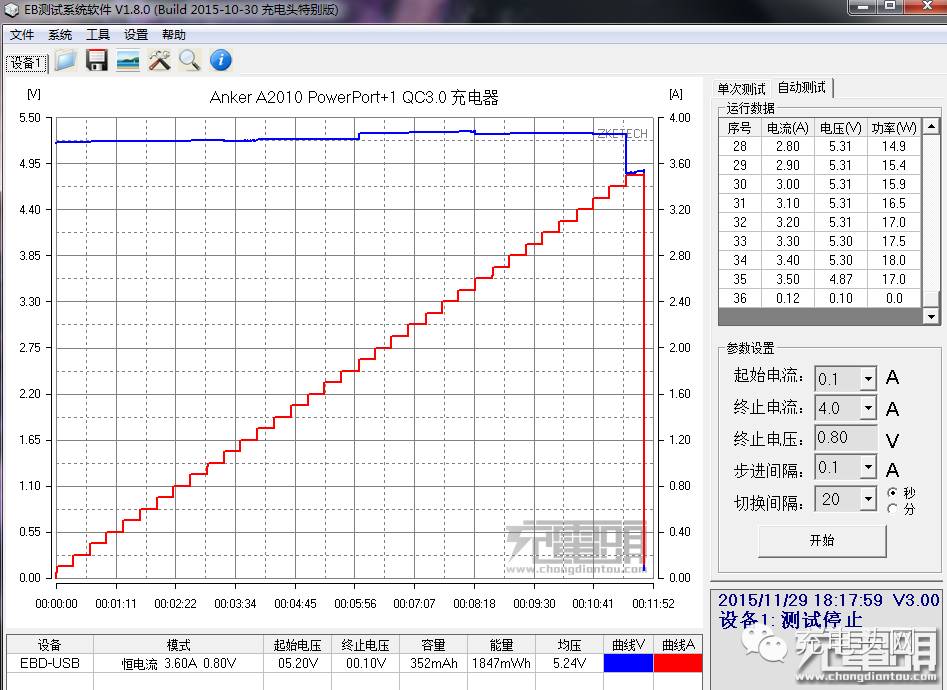
Task: Click the 功率(W) column header
Action: [x=894, y=128]
